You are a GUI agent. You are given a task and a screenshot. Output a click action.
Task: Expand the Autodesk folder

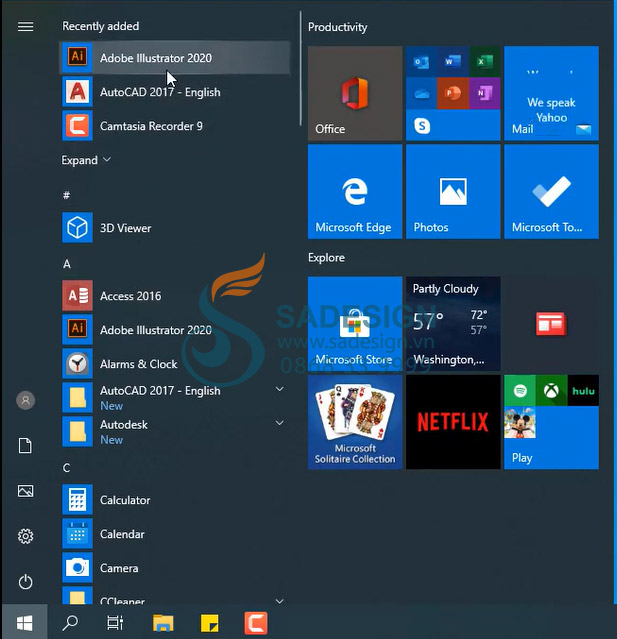[279, 424]
